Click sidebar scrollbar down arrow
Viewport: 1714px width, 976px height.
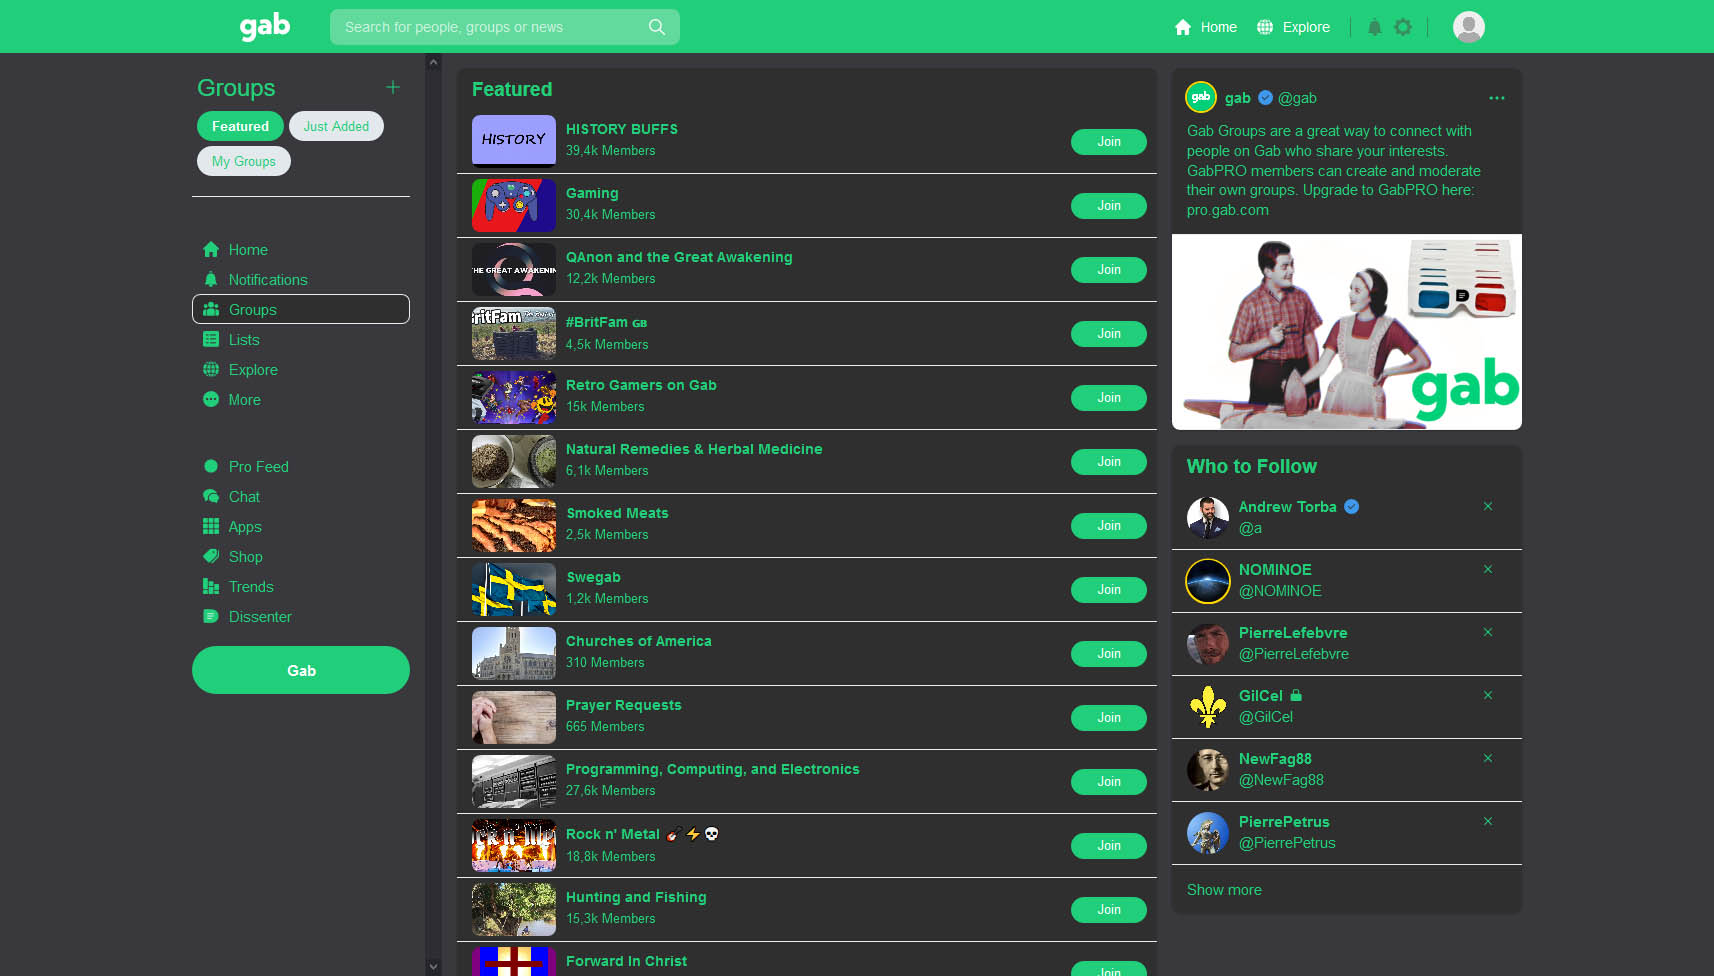(x=433, y=967)
